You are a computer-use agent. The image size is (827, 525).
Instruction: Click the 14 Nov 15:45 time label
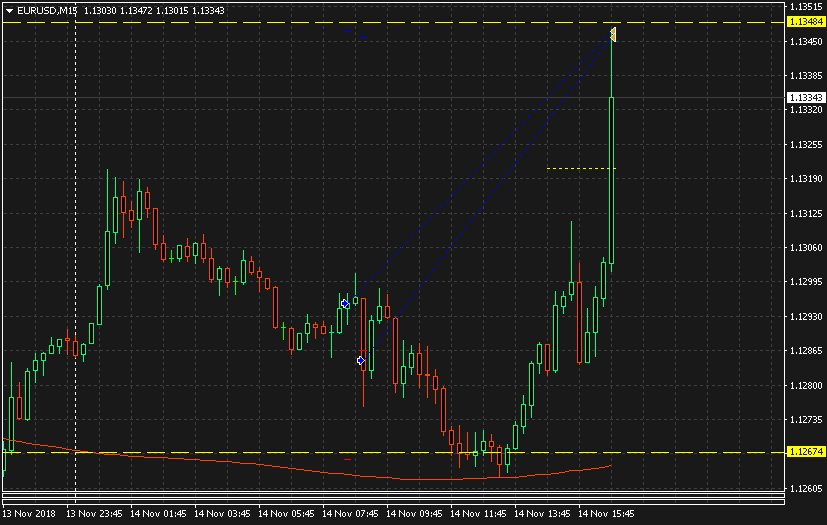(607, 513)
